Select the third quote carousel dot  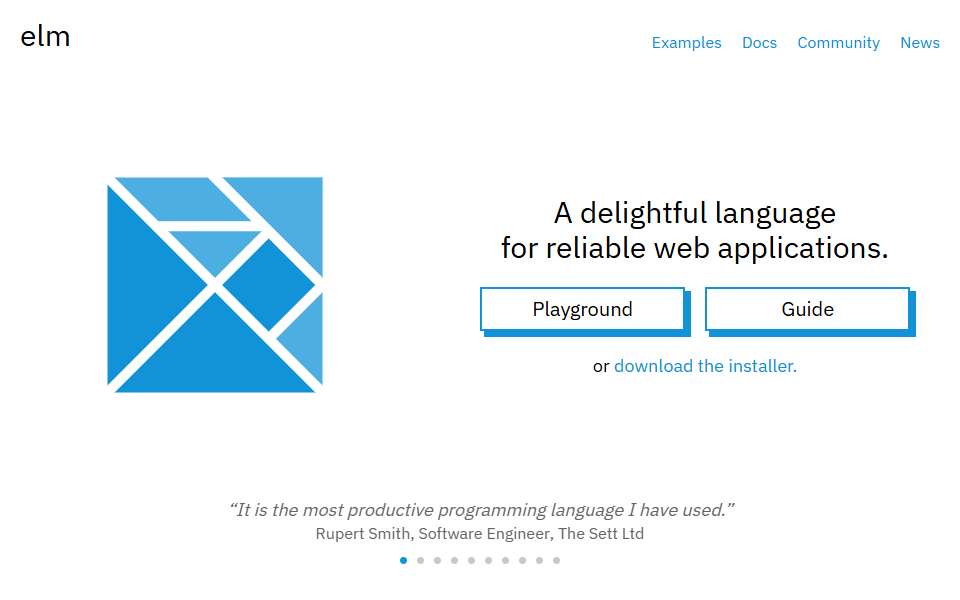[x=437, y=560]
